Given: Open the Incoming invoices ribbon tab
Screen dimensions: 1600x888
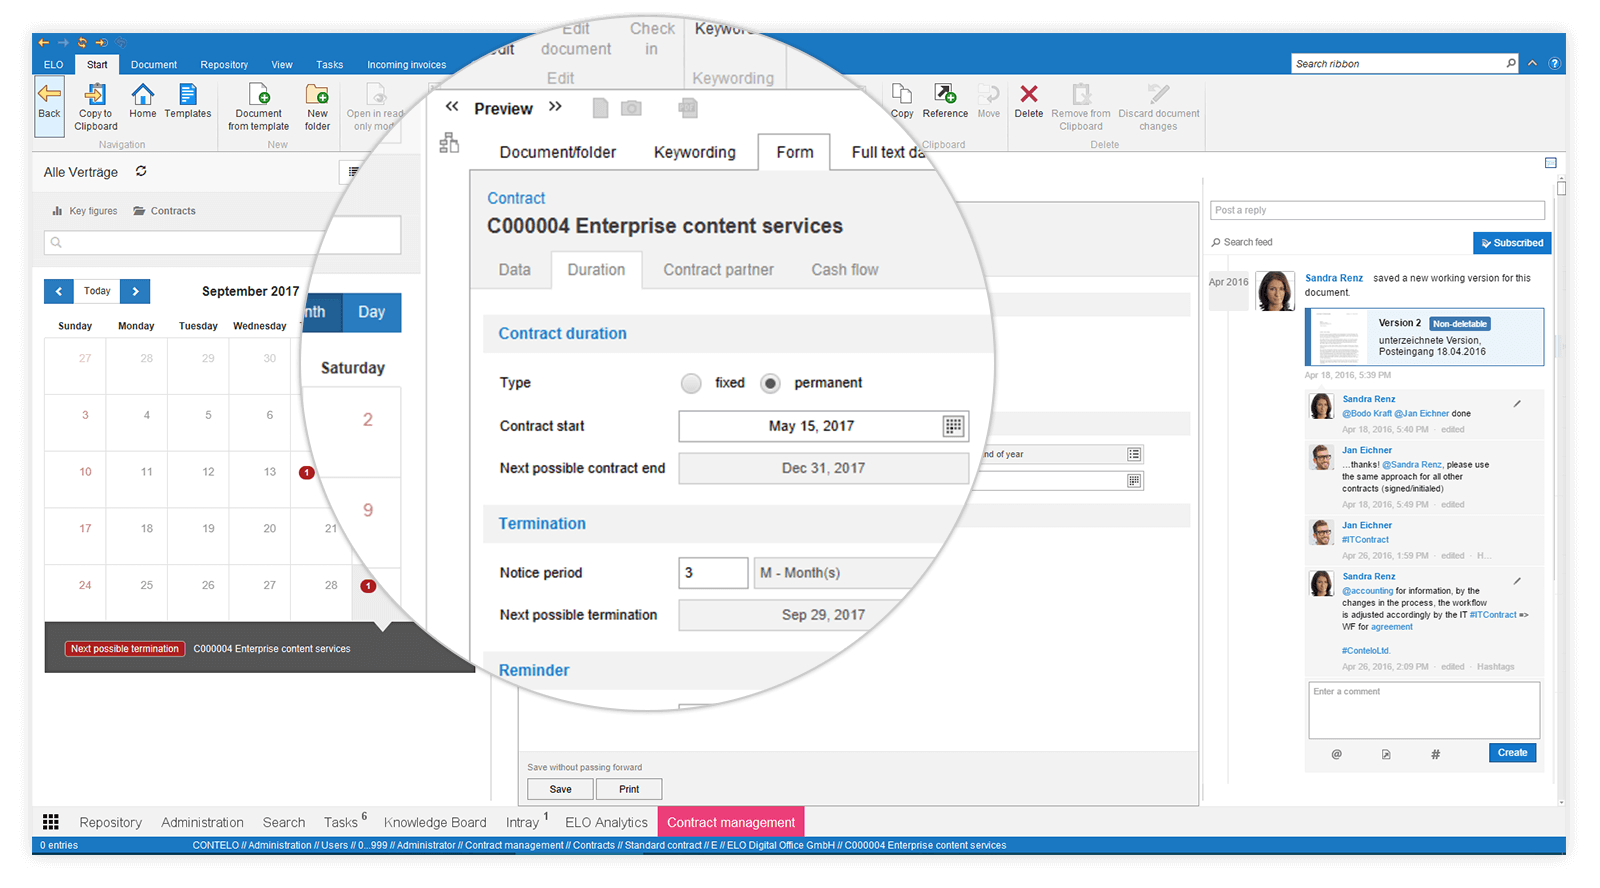Looking at the screenshot, I should pyautogui.click(x=406, y=64).
